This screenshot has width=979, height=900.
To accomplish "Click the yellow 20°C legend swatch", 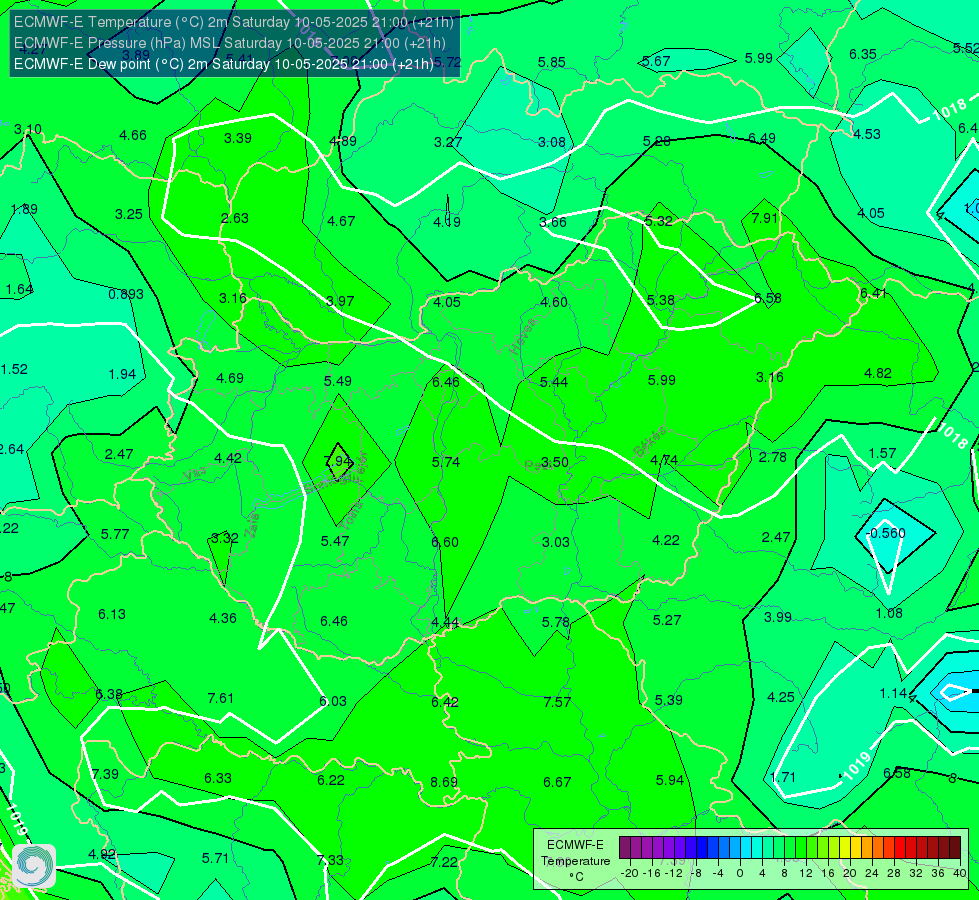I will pos(845,848).
